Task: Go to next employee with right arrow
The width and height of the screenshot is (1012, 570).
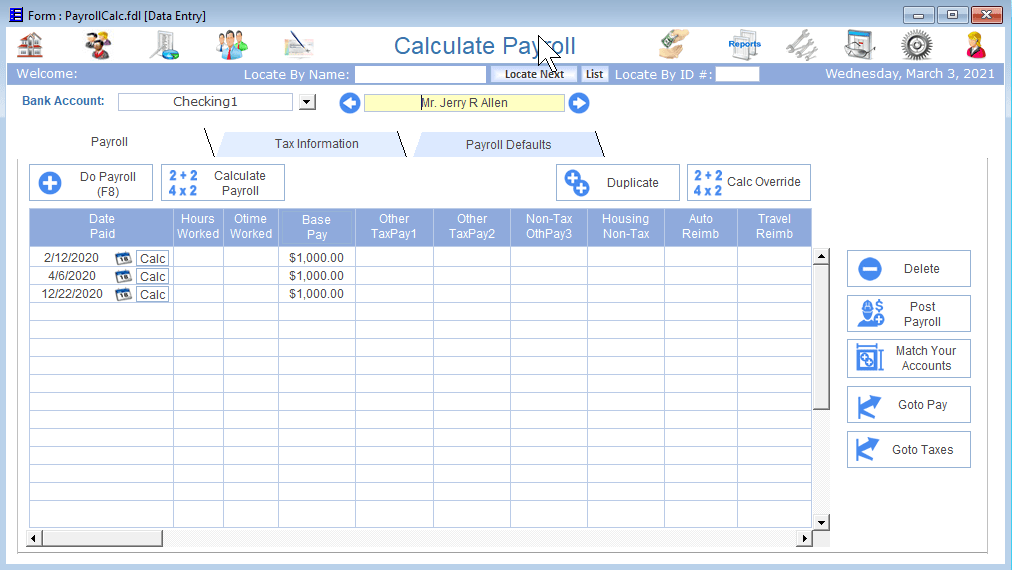Action: [x=579, y=103]
